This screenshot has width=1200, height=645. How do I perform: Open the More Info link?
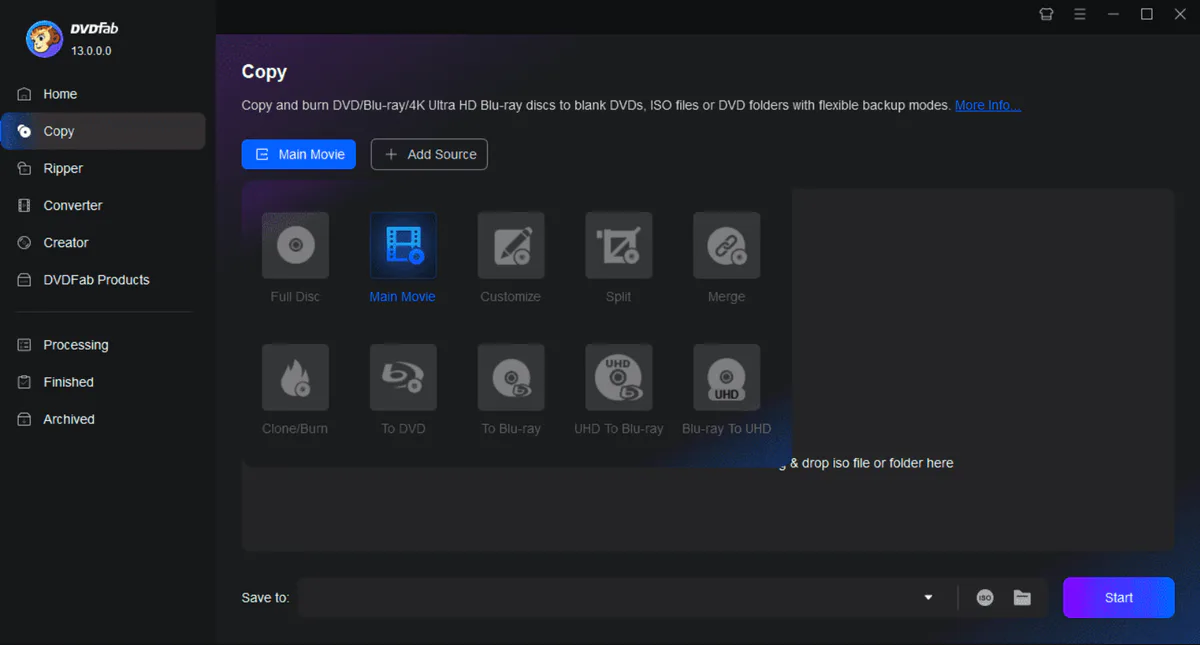click(x=987, y=105)
